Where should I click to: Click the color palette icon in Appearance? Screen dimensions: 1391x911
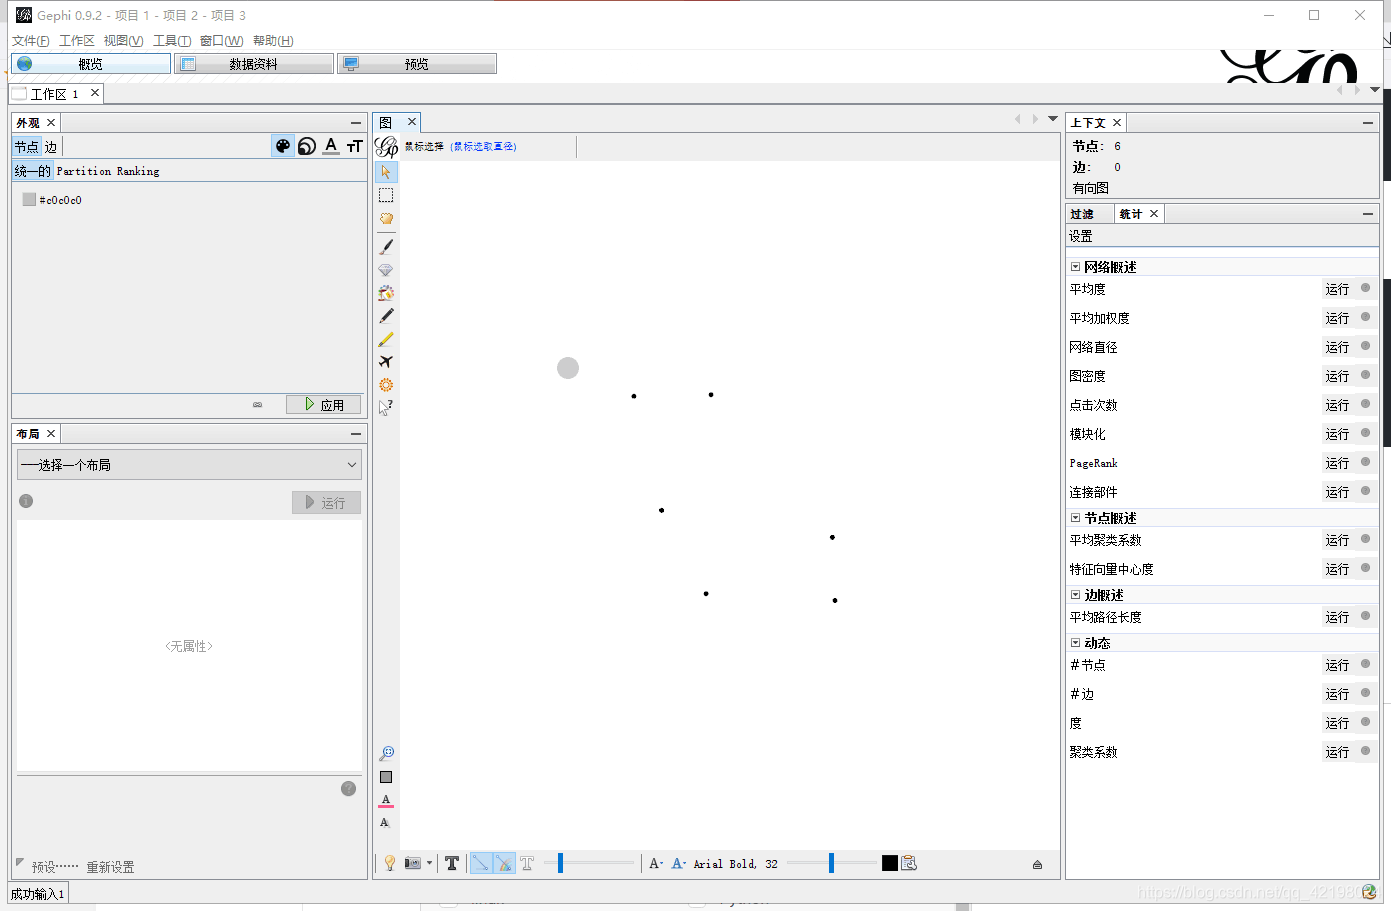283,146
